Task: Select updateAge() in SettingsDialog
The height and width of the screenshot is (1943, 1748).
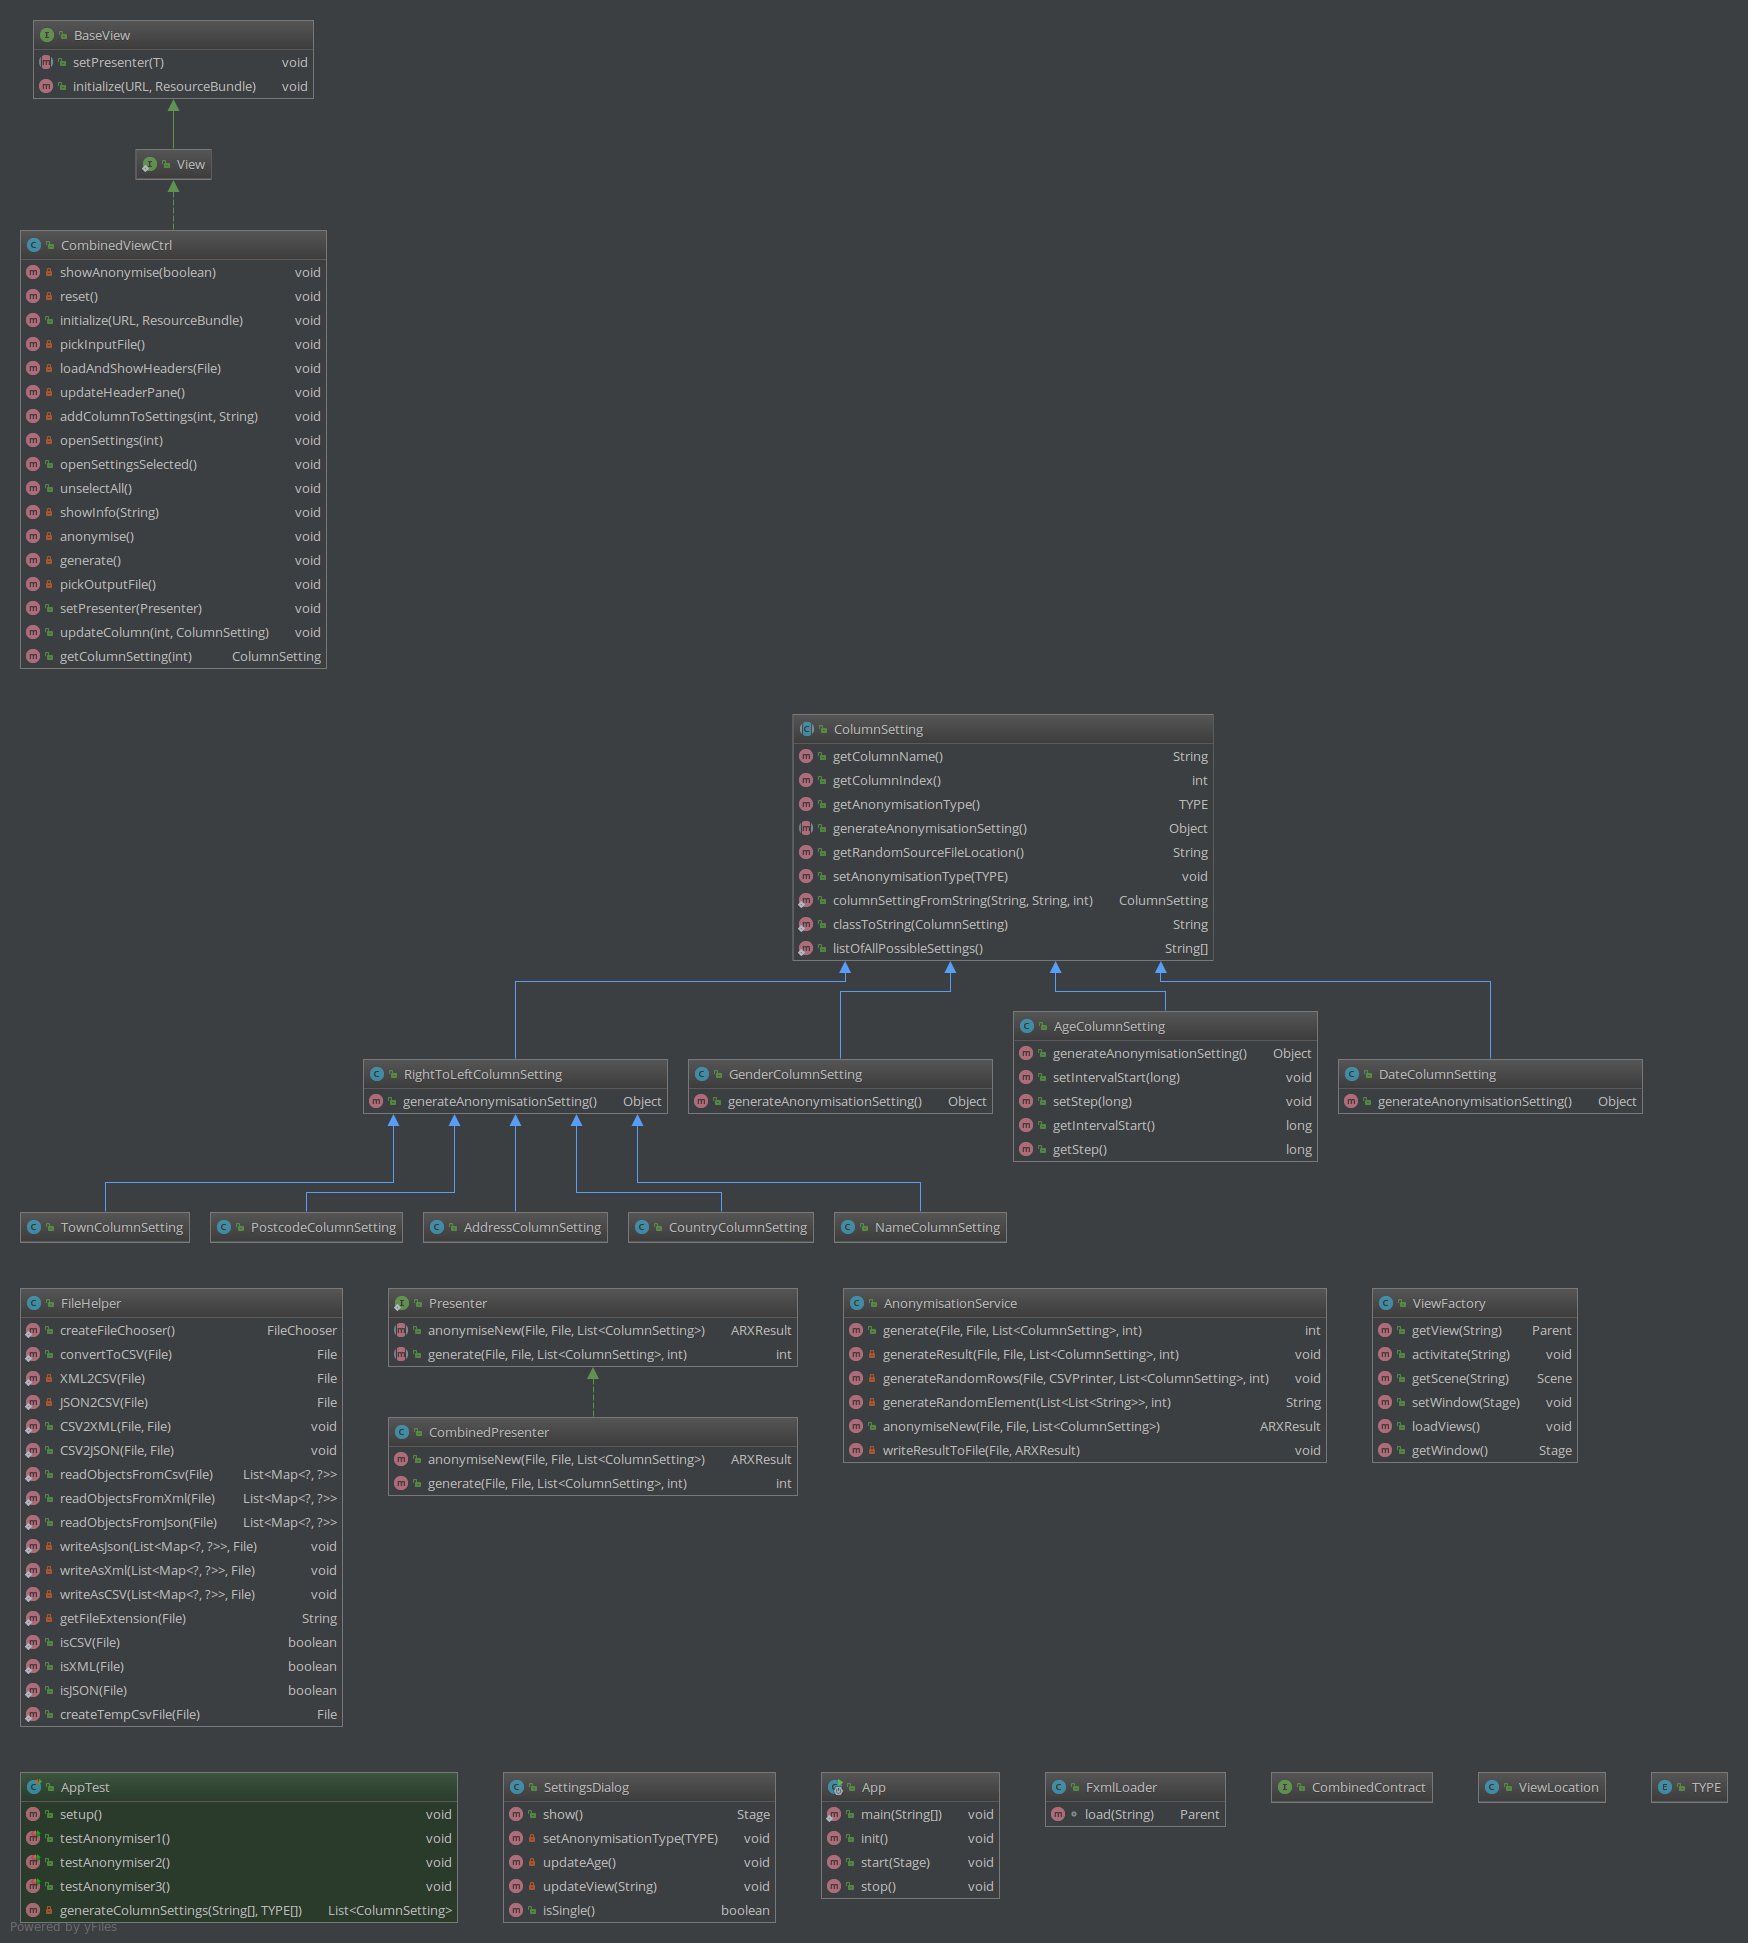Action: point(639,1862)
